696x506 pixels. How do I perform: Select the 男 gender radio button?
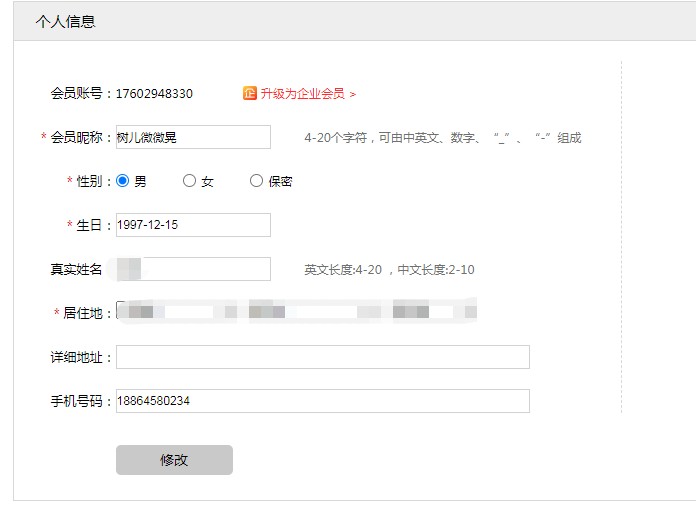pos(123,181)
